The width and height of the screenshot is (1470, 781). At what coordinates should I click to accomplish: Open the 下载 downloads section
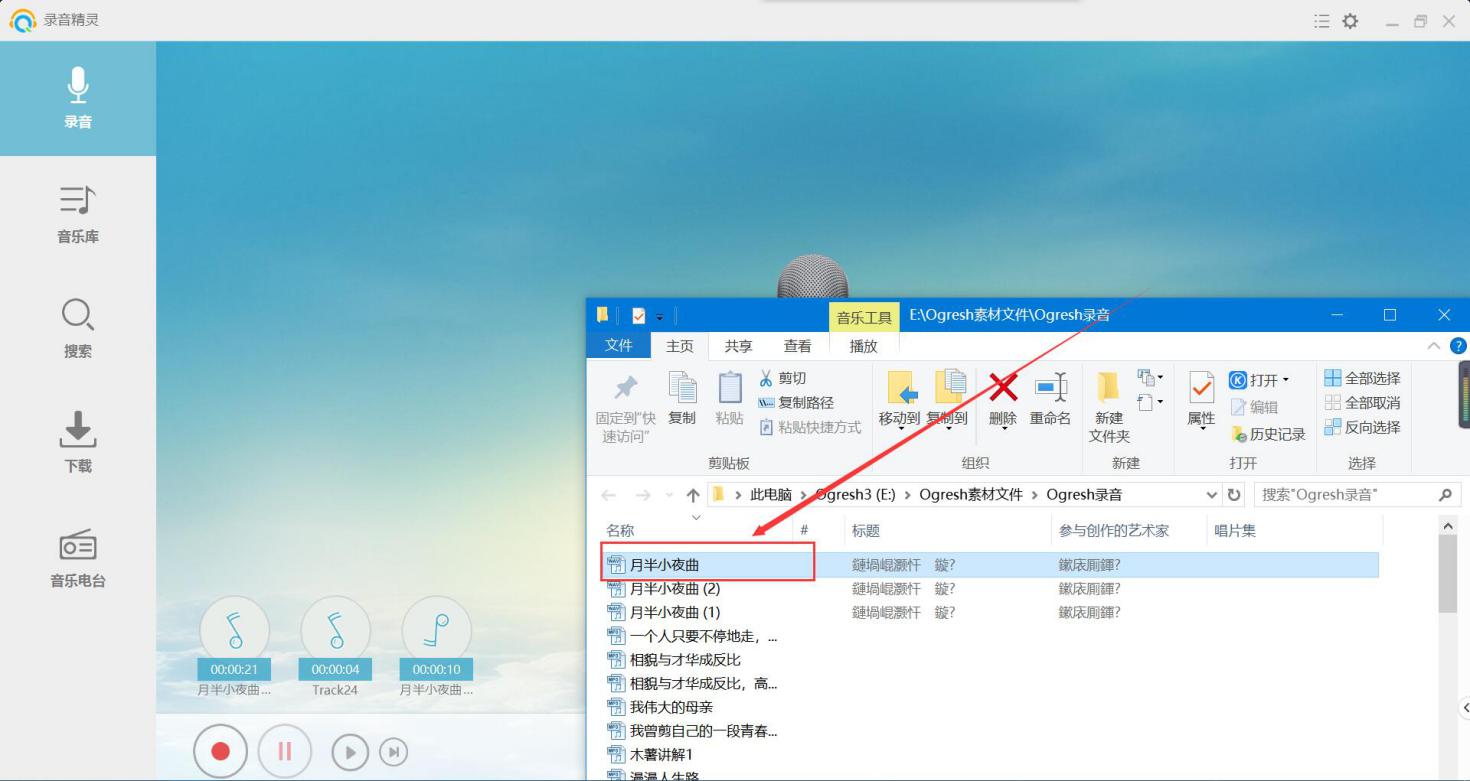(x=77, y=440)
